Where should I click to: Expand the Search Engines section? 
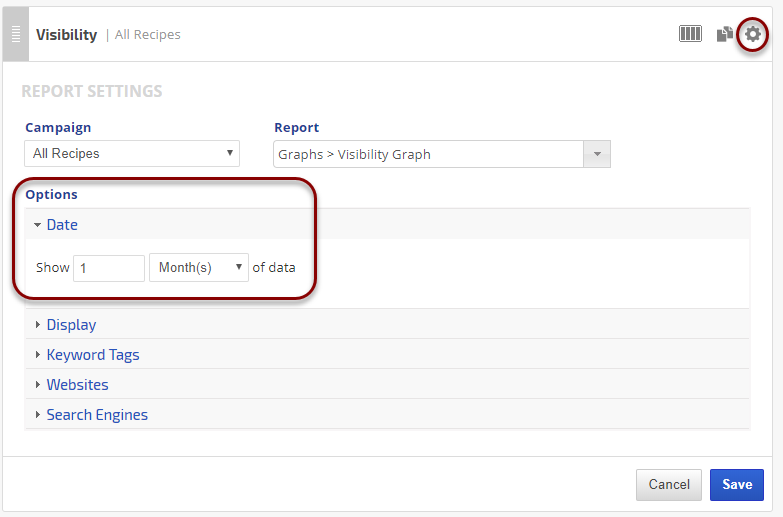96,415
